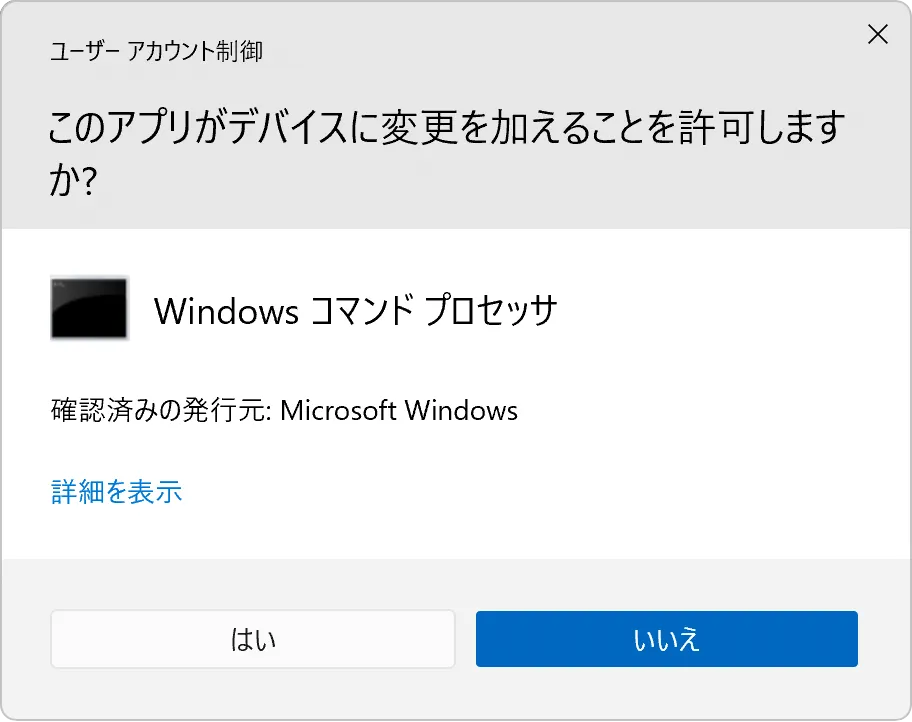Dismiss the prompt with the X button
Viewport: 912px width, 722px height.
pos(877,36)
